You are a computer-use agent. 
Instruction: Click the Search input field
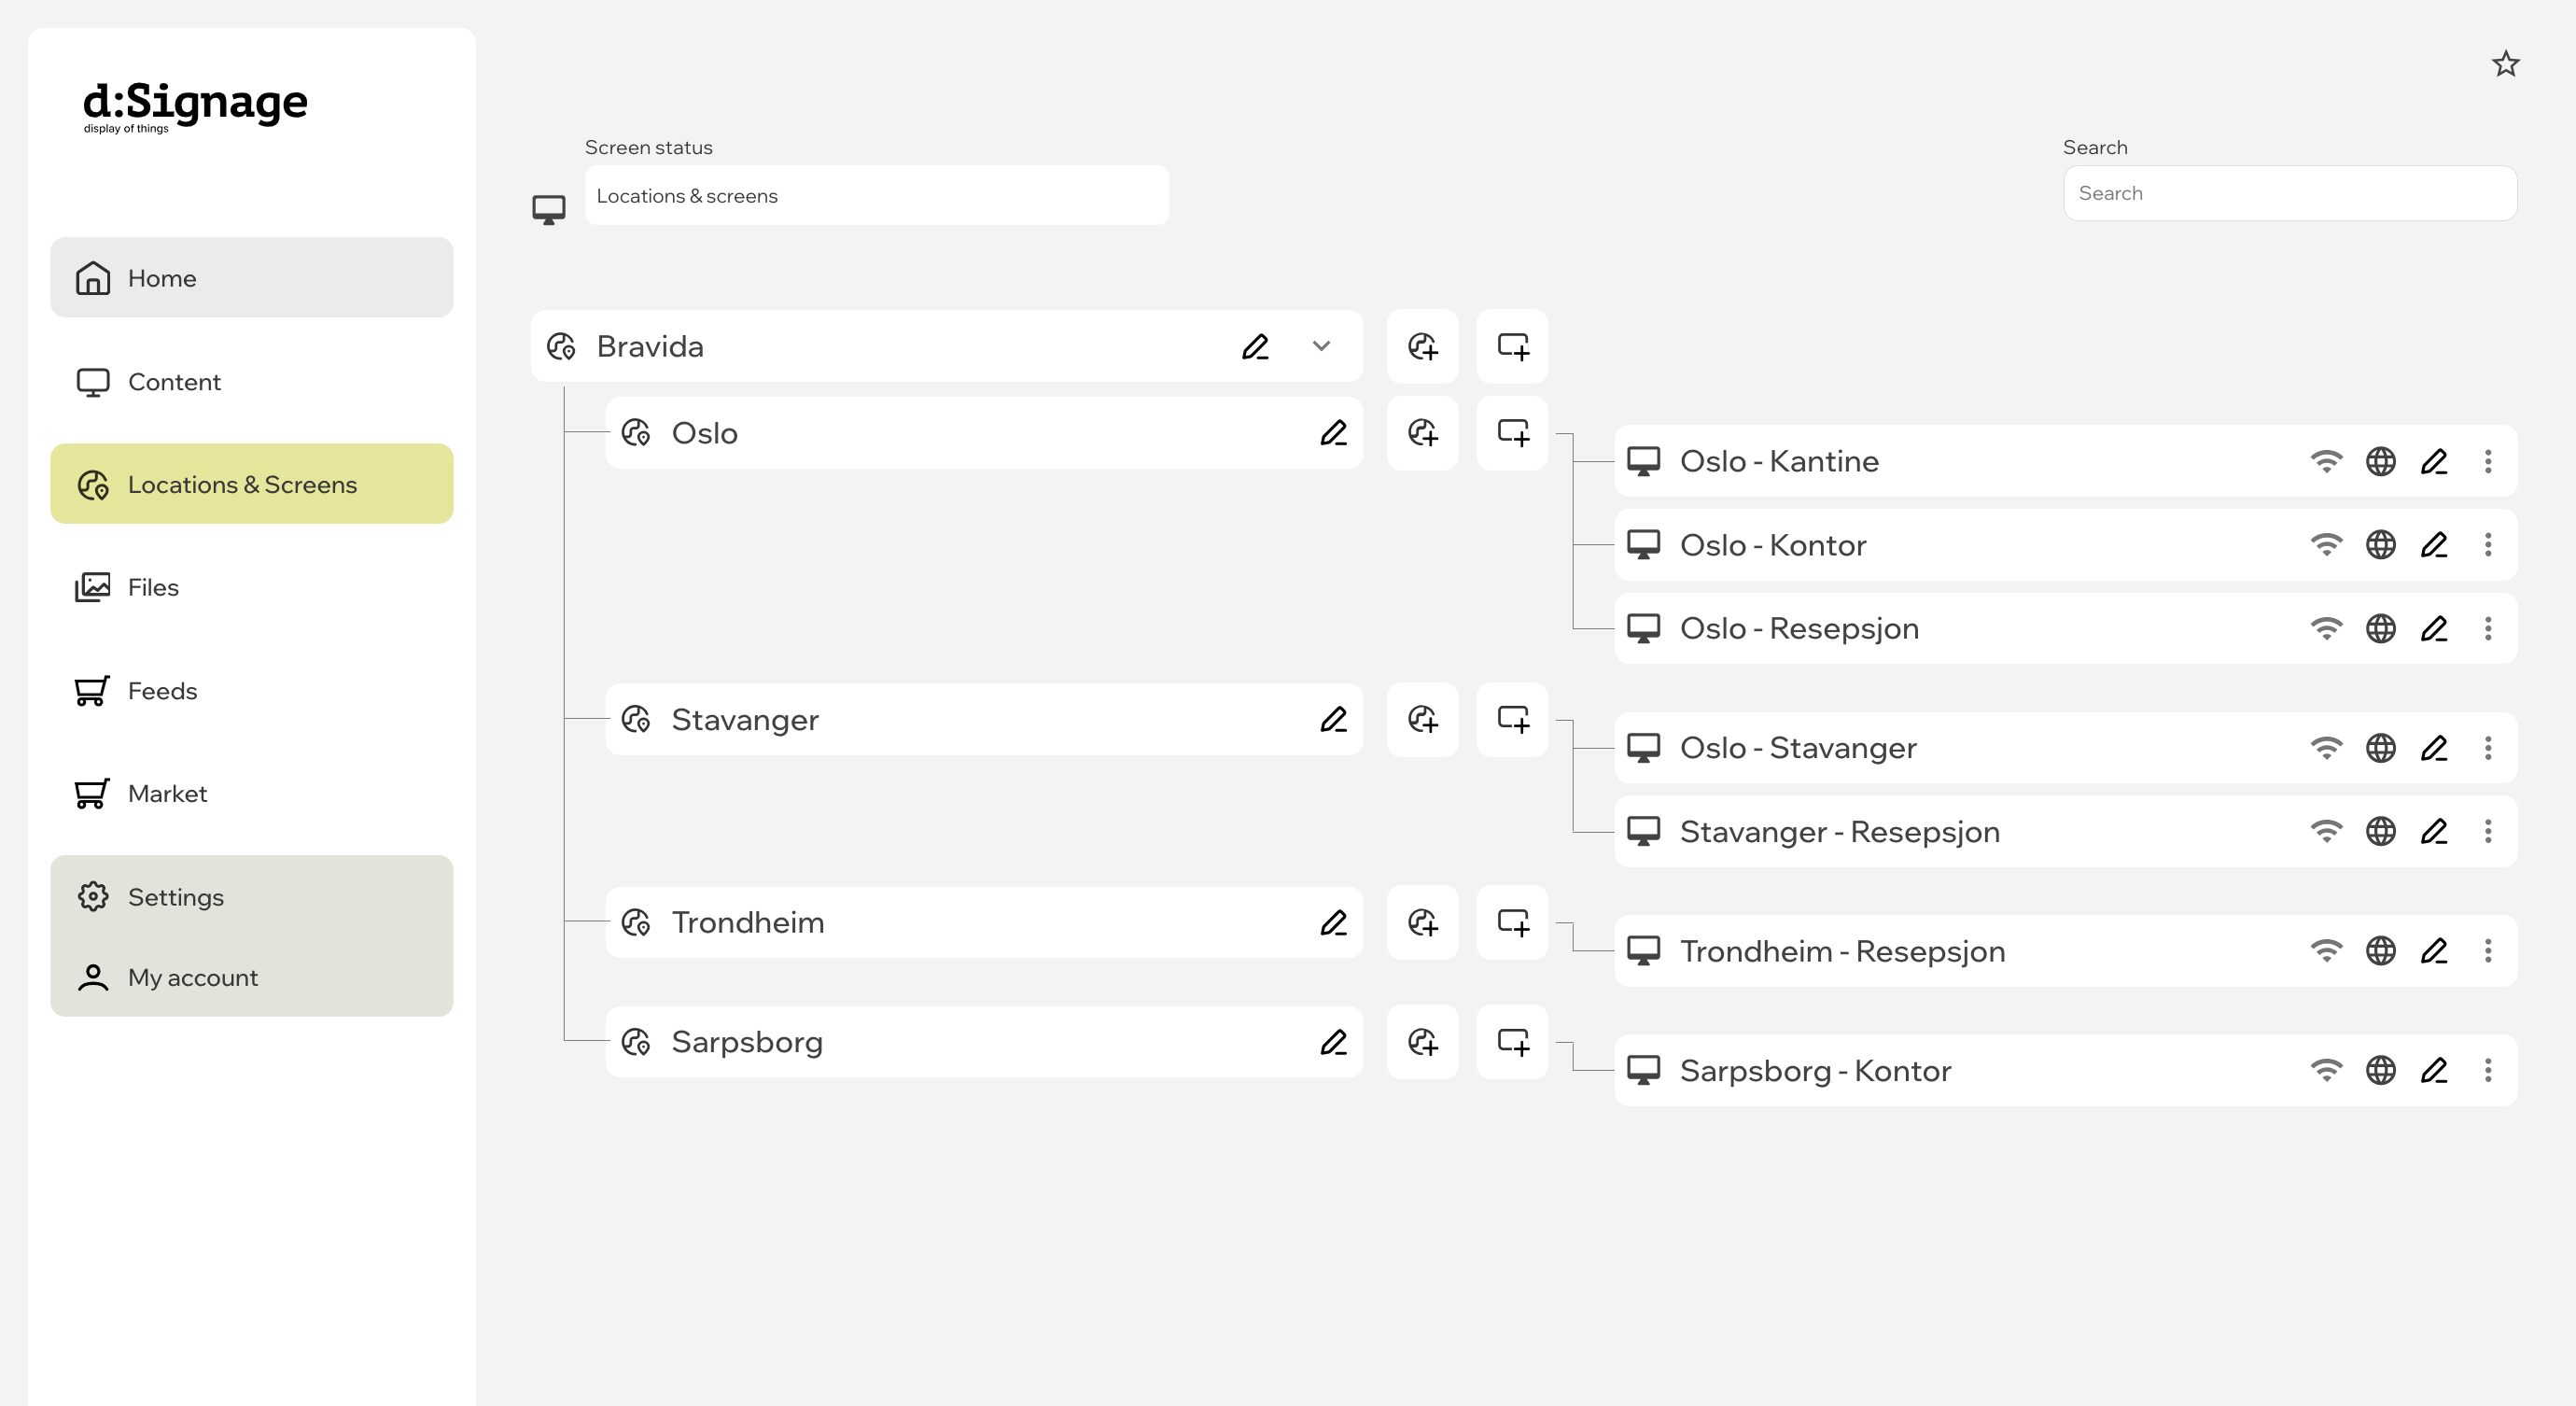tap(2290, 193)
